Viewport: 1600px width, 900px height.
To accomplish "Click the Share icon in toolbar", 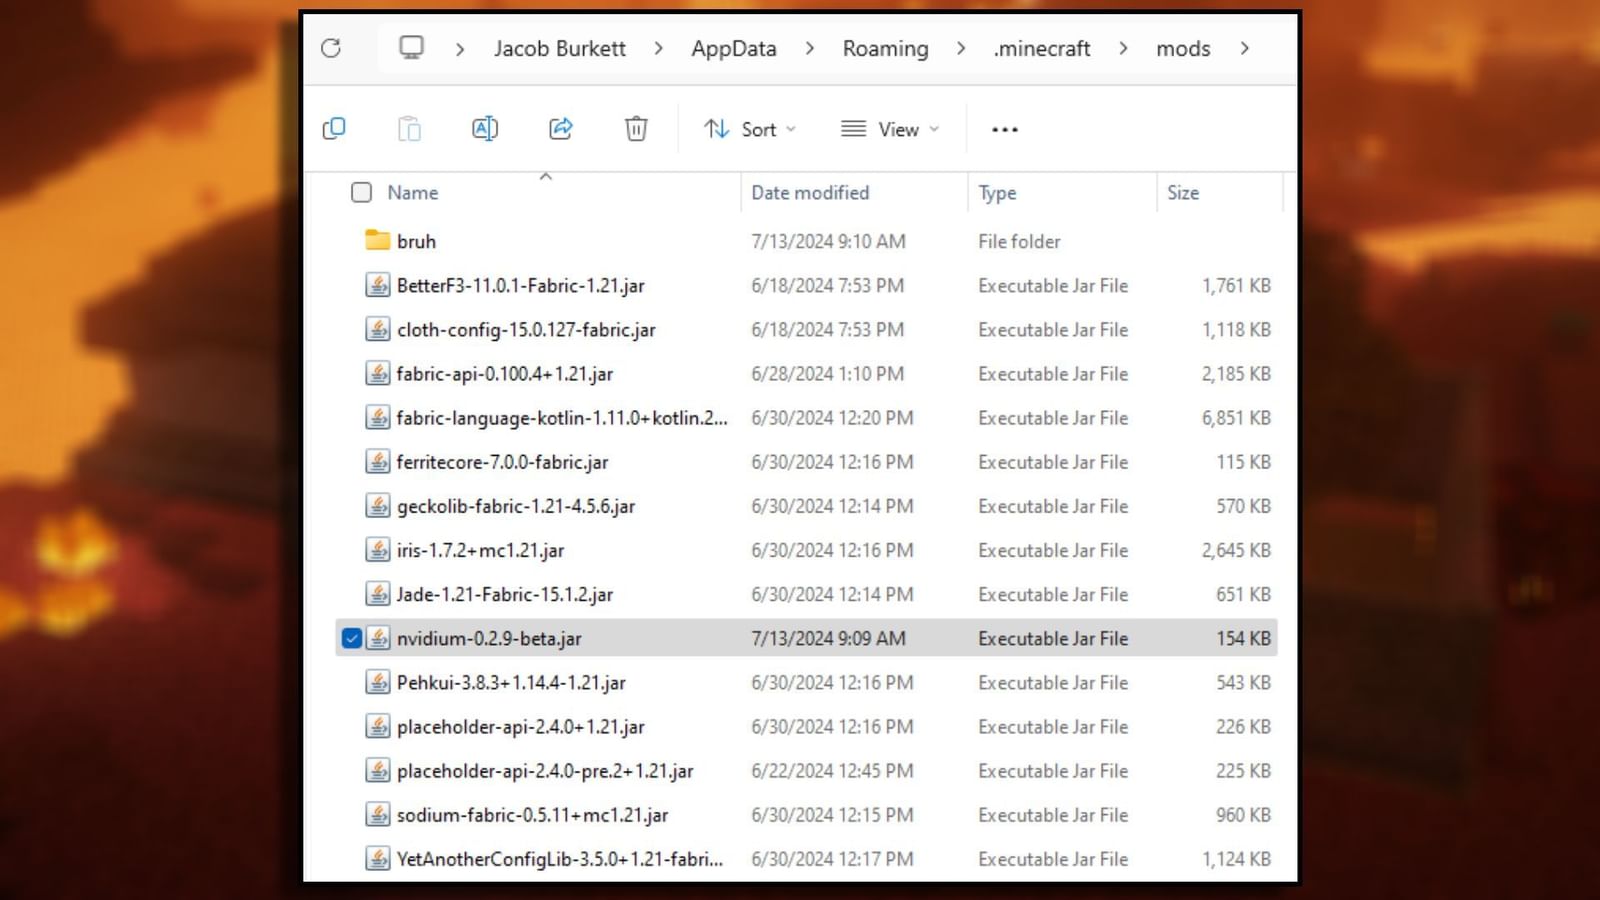I will point(561,129).
